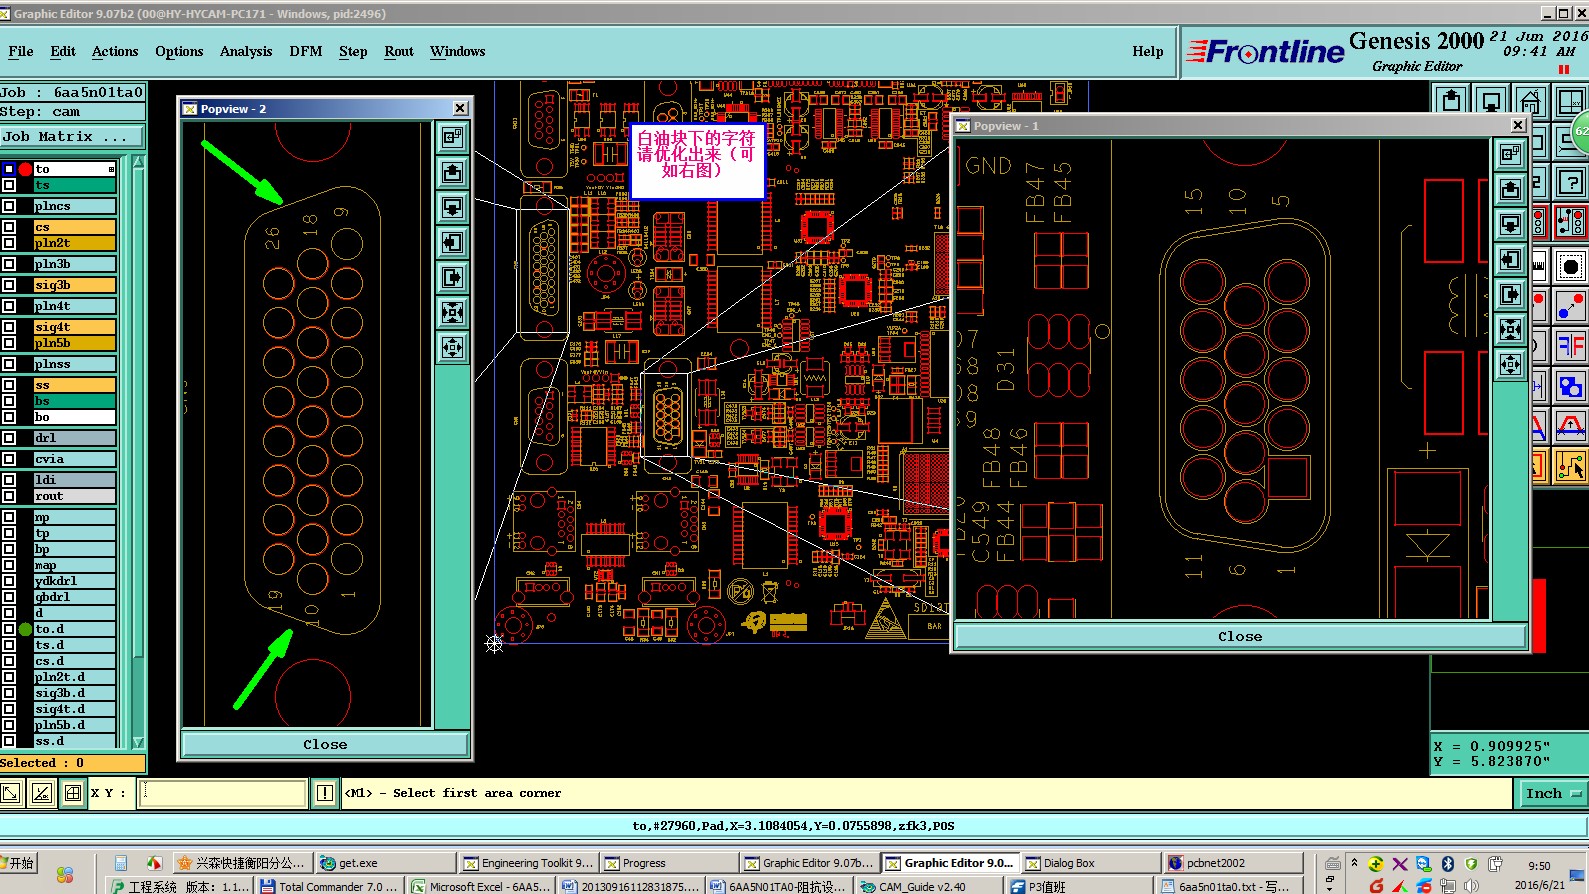Switch to Microsoft Excel in the taskbar

click(481, 886)
